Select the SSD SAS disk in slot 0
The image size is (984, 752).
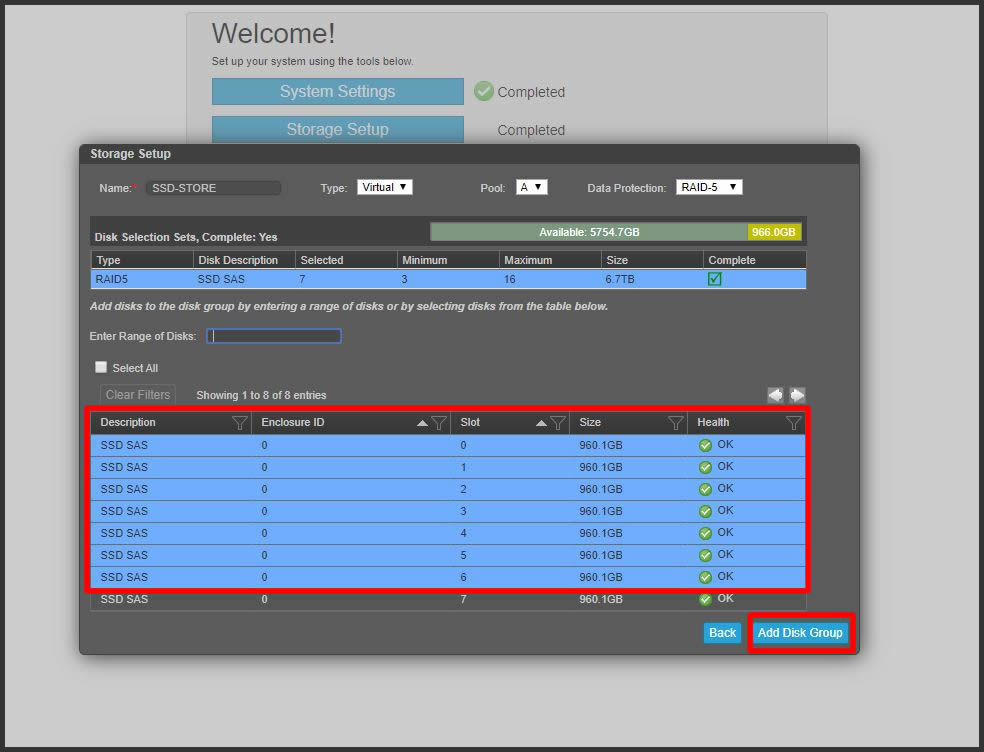(448, 445)
